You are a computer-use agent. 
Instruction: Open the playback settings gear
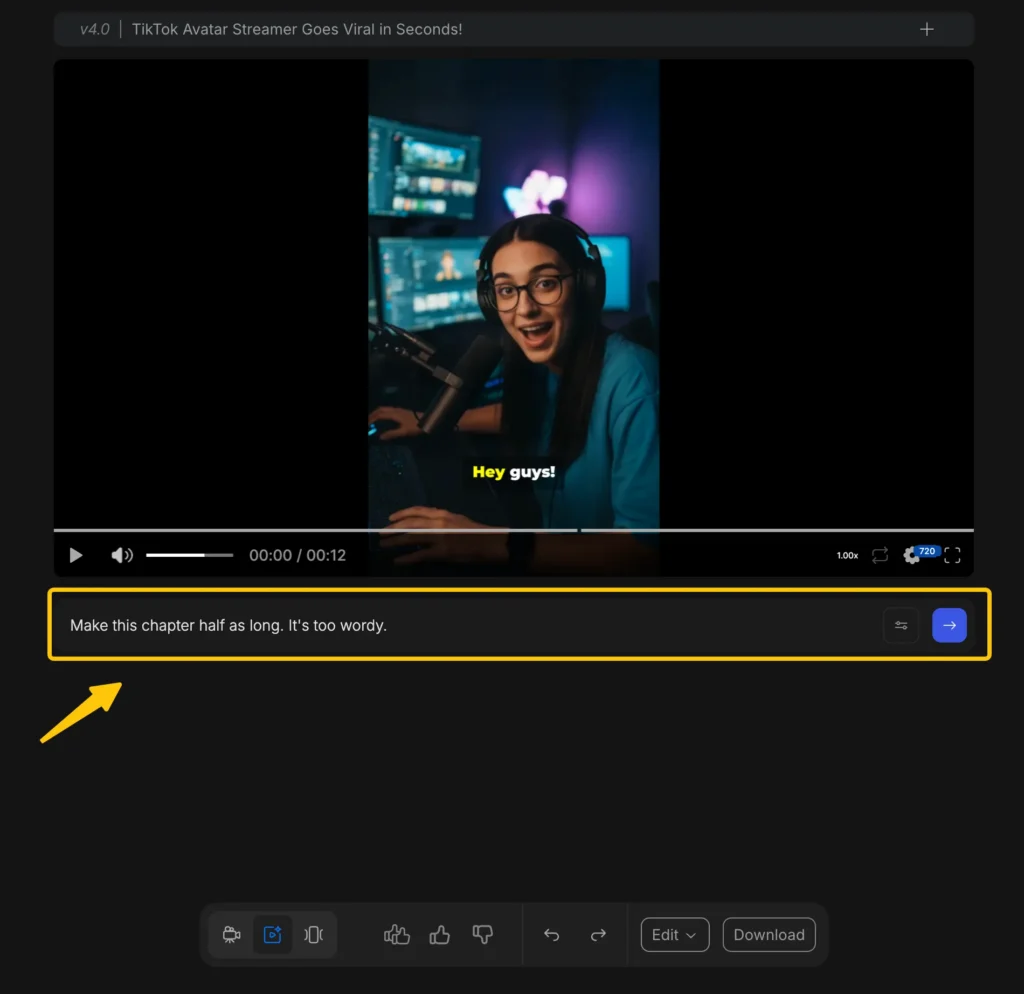[x=913, y=554]
